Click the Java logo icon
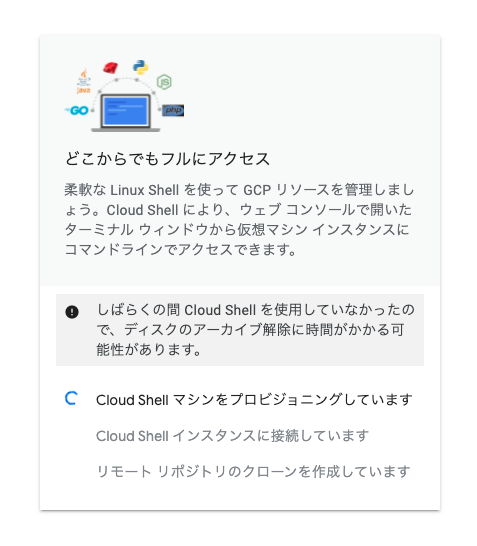This screenshot has width=477, height=546. (x=84, y=81)
